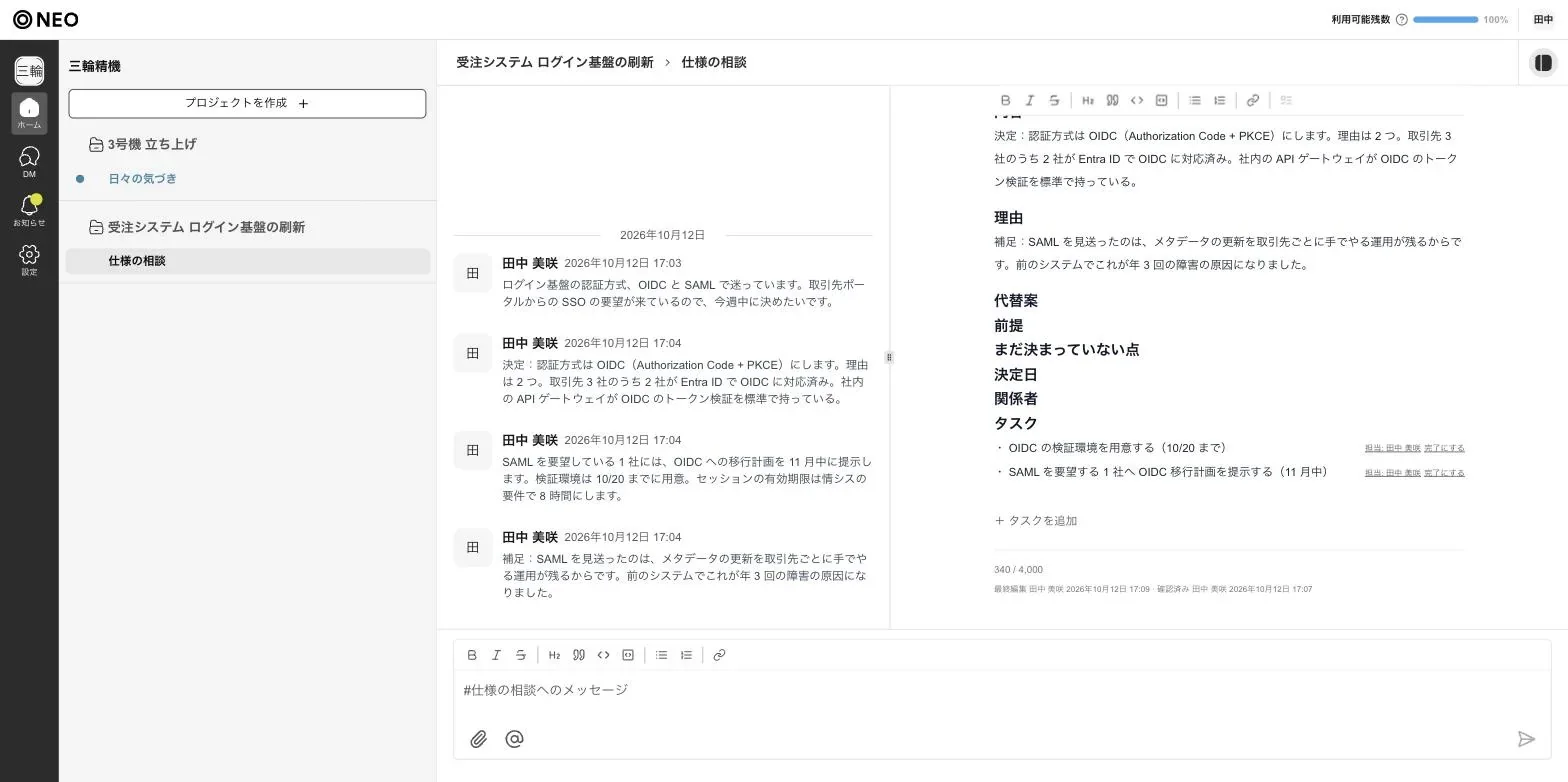Select the 三輪 workspace icon
Screen dimensions: 1568x782
click(29, 70)
